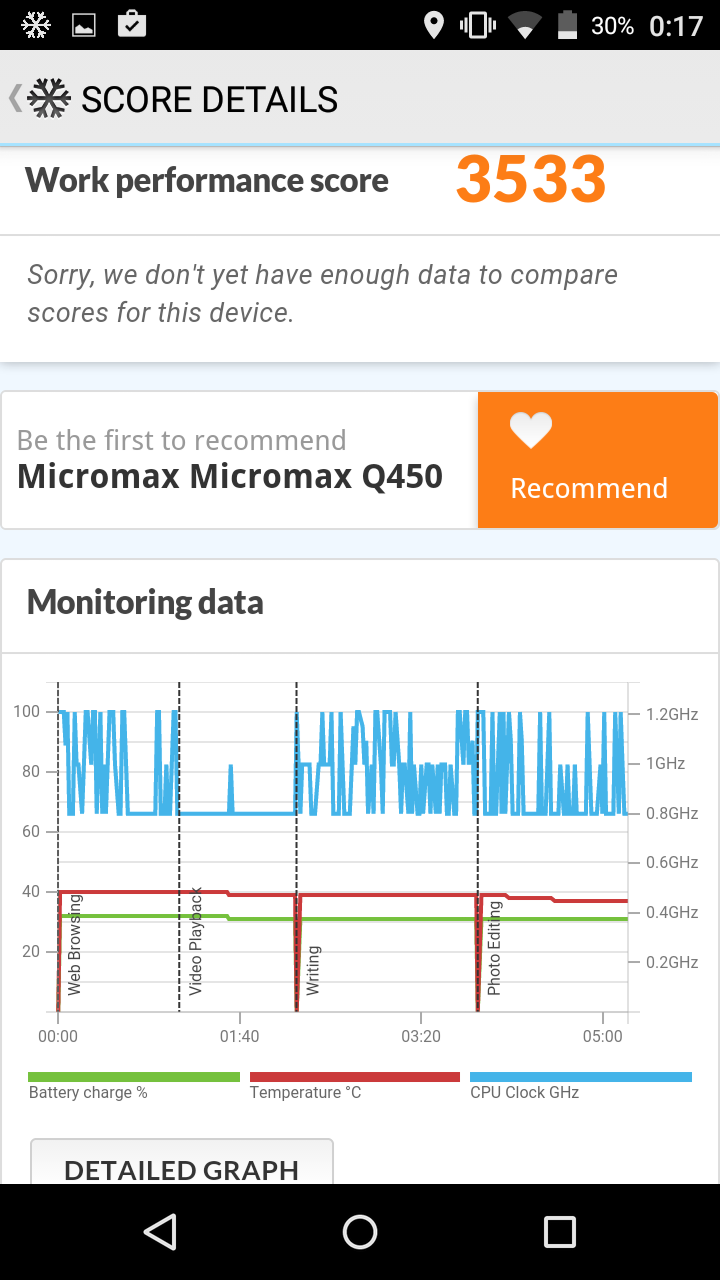Tap the location pin status icon
Image resolution: width=720 pixels, height=1280 pixels.
[x=434, y=25]
